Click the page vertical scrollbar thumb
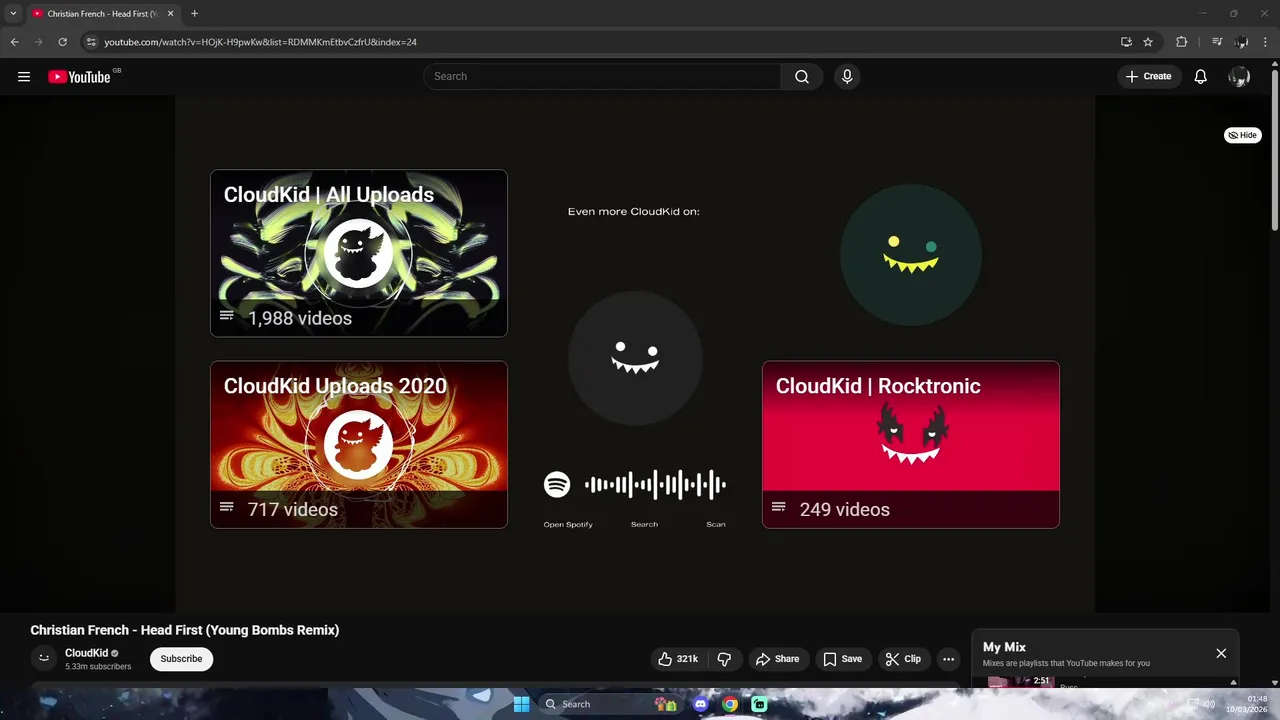 (x=1274, y=148)
